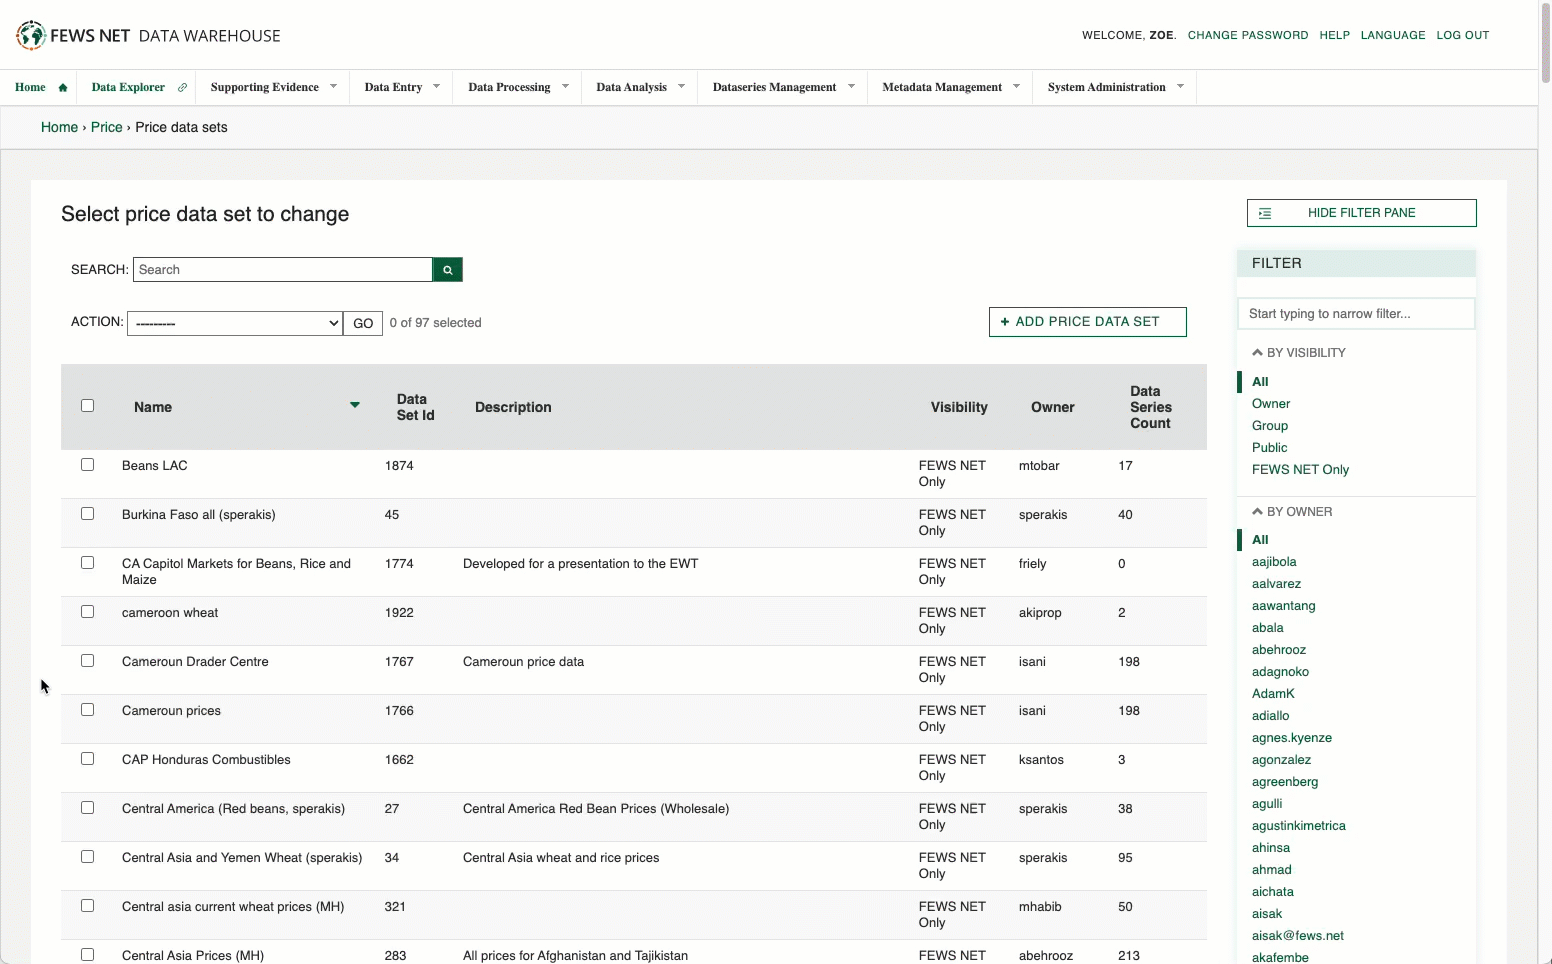Expand the System Administration menu
The height and width of the screenshot is (964, 1552).
coord(1115,88)
